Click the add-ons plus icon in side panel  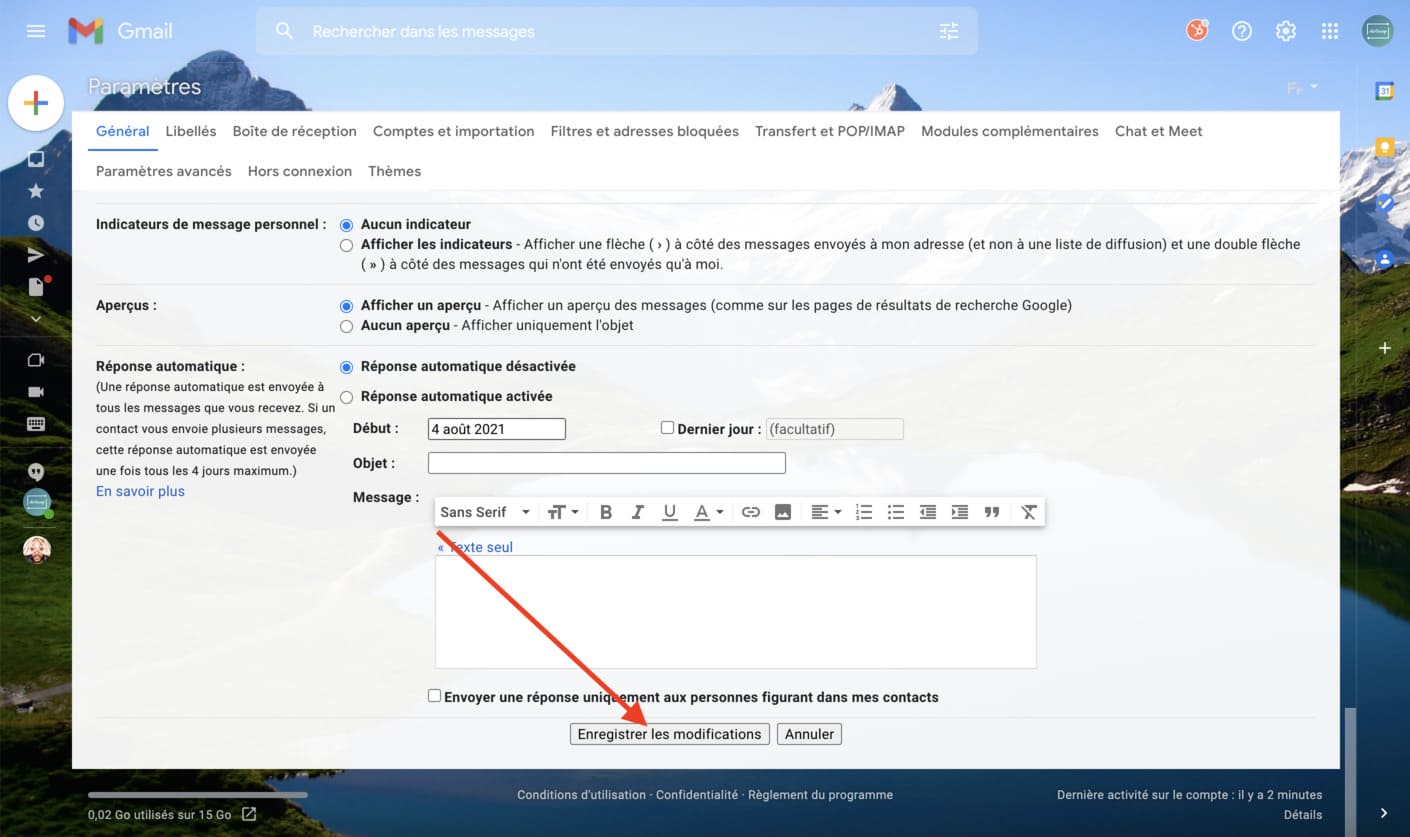click(1385, 348)
